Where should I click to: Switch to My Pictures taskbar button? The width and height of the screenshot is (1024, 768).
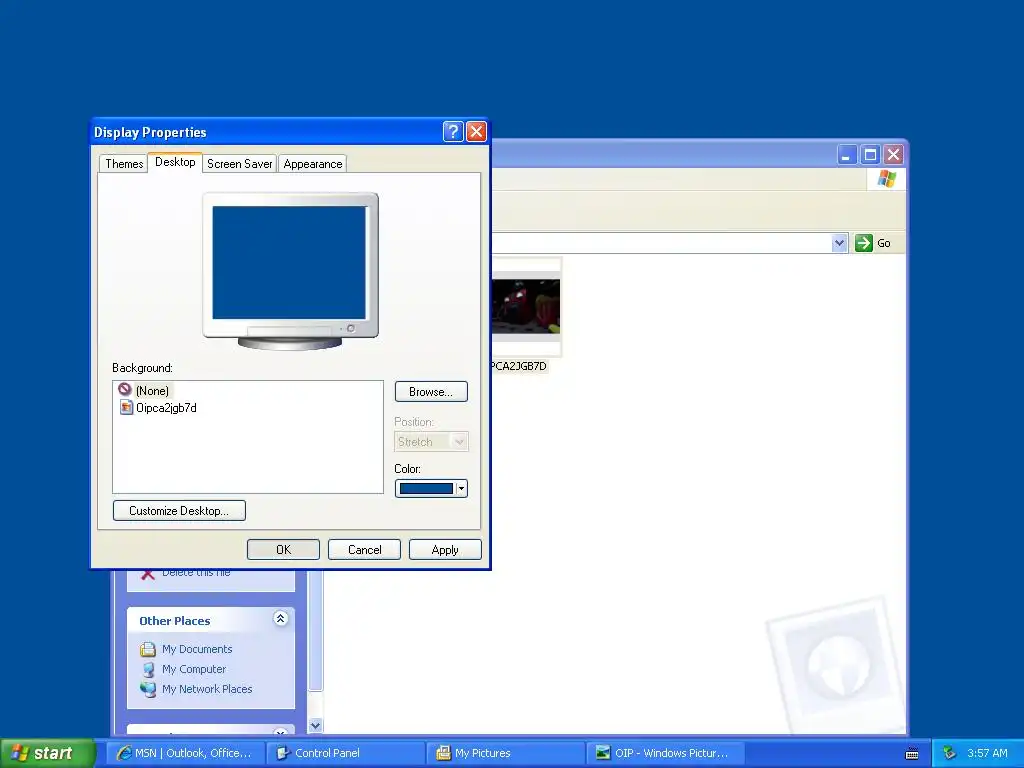pyautogui.click(x=506, y=753)
